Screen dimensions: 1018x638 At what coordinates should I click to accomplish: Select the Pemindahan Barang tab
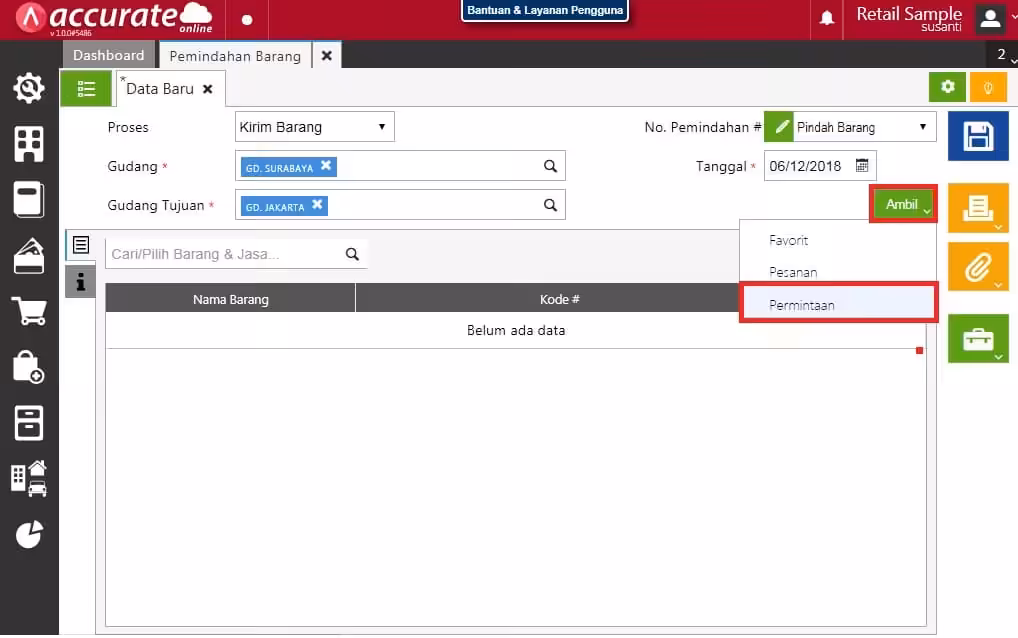click(x=235, y=56)
